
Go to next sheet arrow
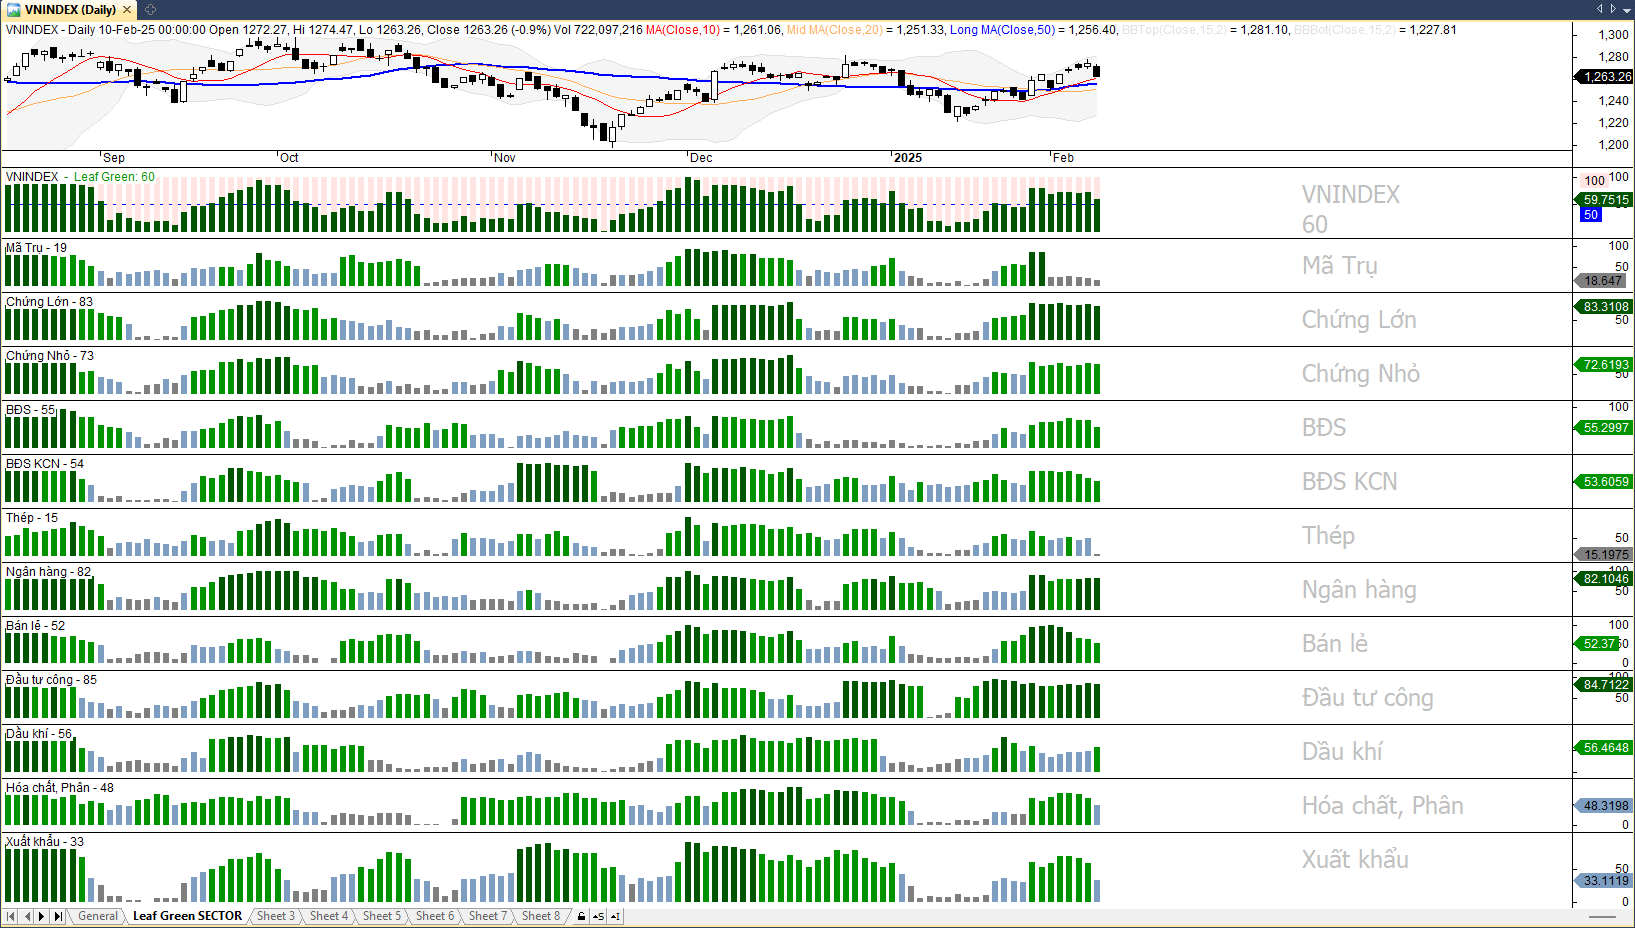coord(42,916)
